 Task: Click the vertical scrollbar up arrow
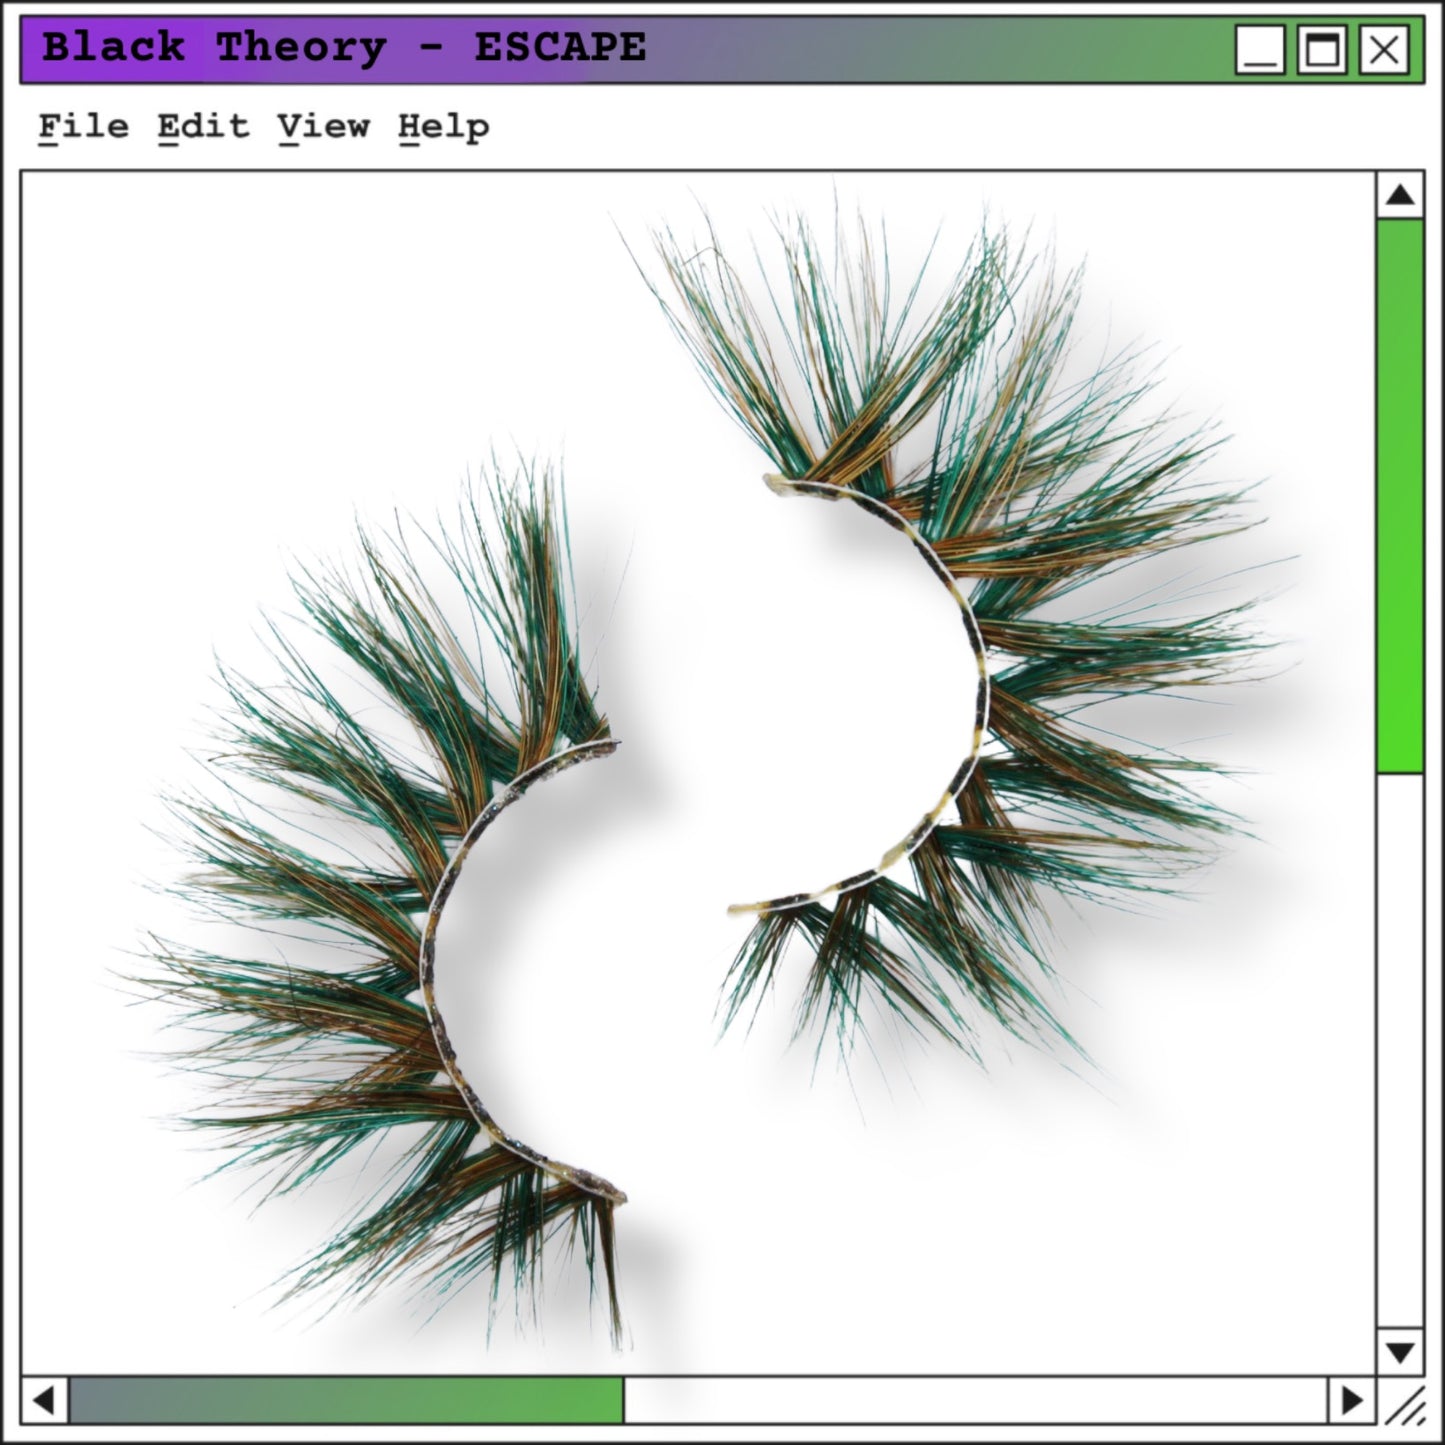point(1400,195)
